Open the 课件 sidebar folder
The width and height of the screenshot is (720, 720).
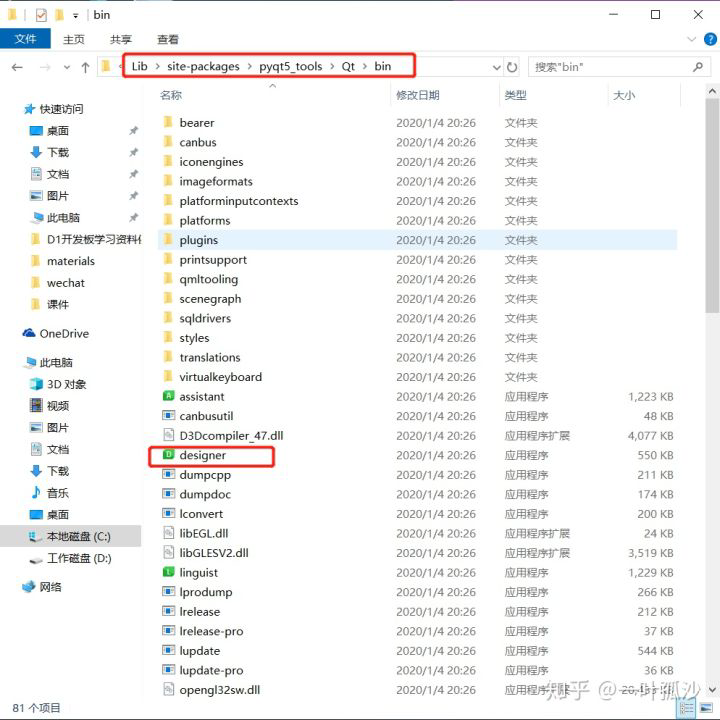50,304
